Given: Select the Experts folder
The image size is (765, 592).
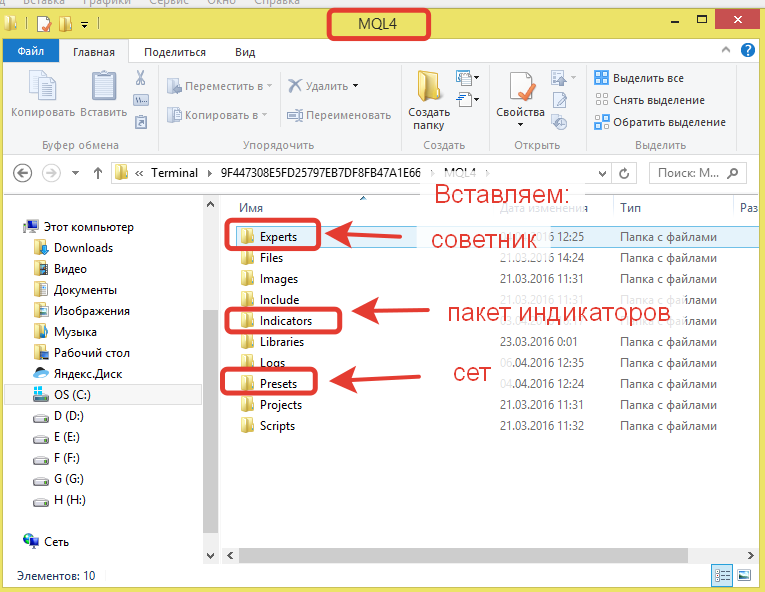Looking at the screenshot, I should (278, 237).
